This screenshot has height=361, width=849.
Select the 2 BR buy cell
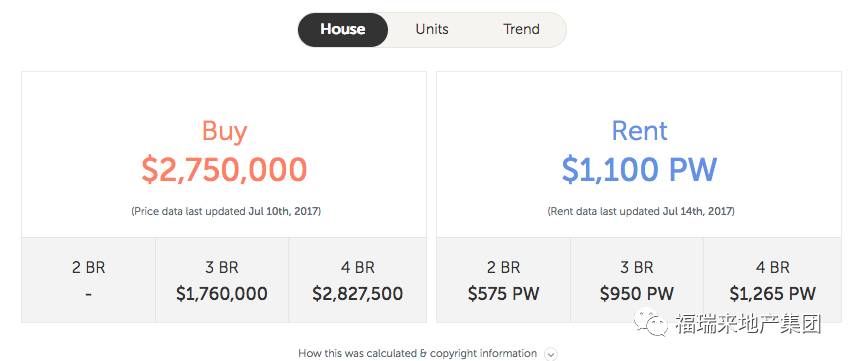pos(88,280)
